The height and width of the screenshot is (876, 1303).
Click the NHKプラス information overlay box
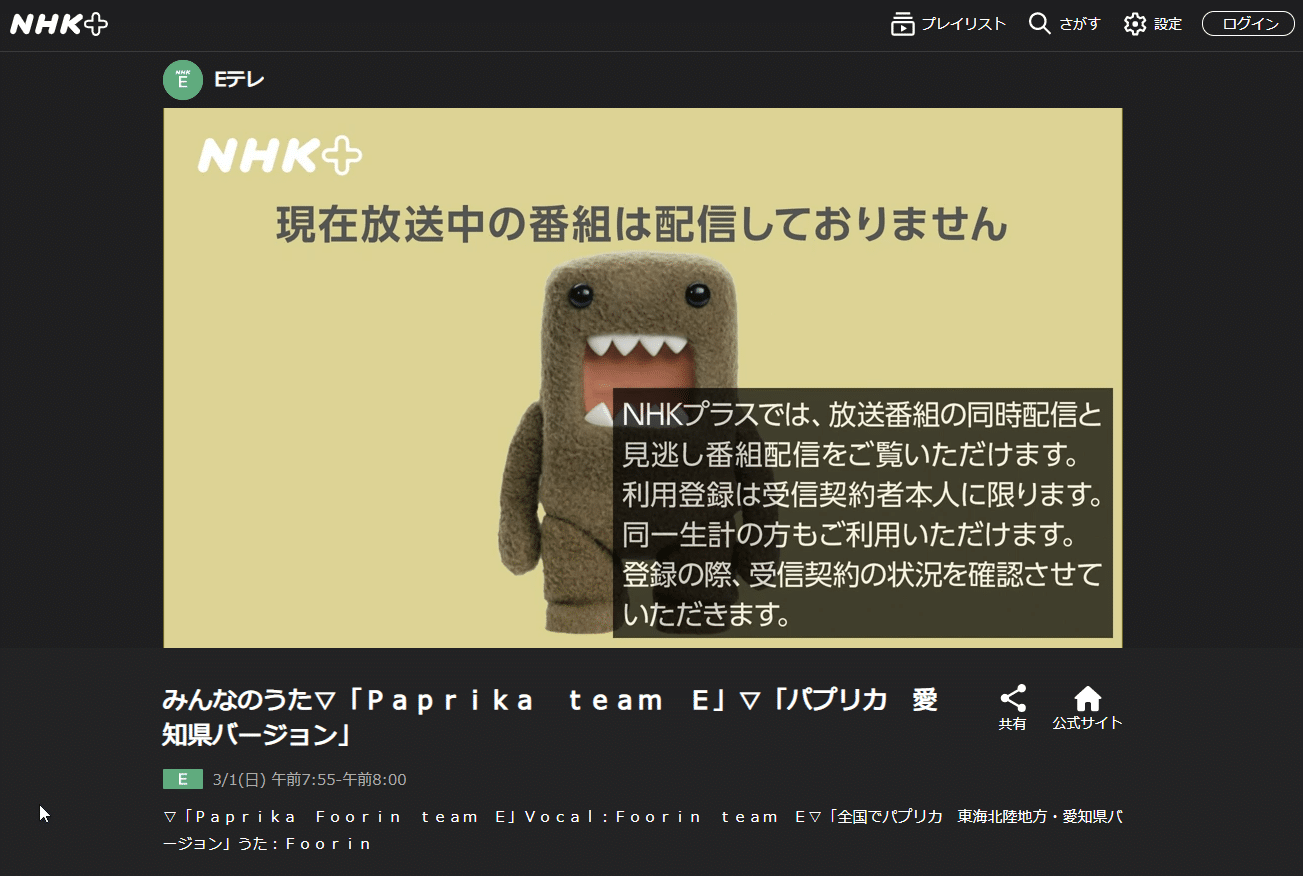point(863,513)
